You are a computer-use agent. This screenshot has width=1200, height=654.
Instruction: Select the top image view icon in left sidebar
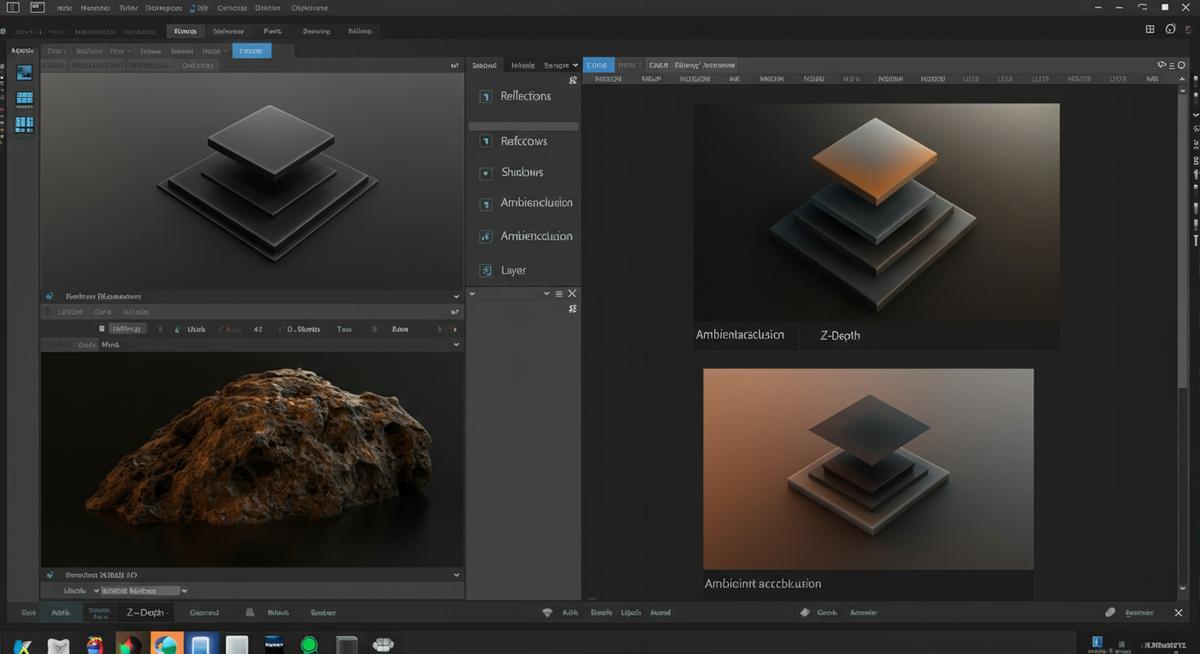pos(24,73)
